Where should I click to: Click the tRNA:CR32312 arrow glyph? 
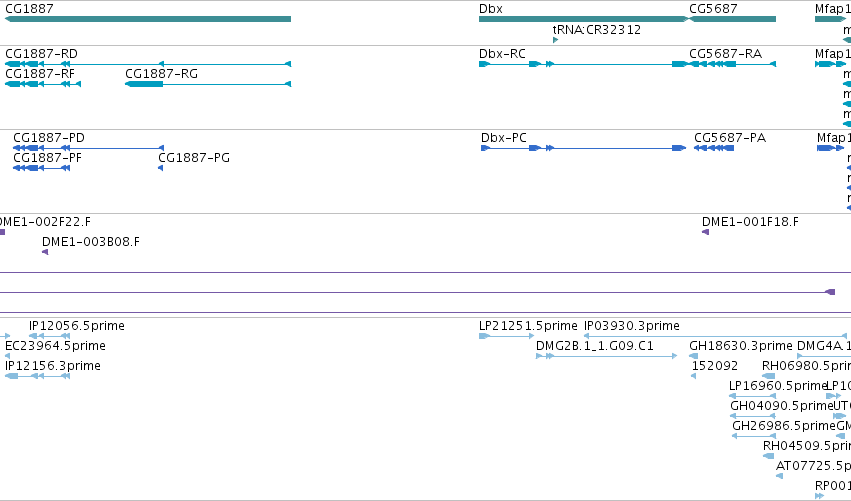point(555,40)
